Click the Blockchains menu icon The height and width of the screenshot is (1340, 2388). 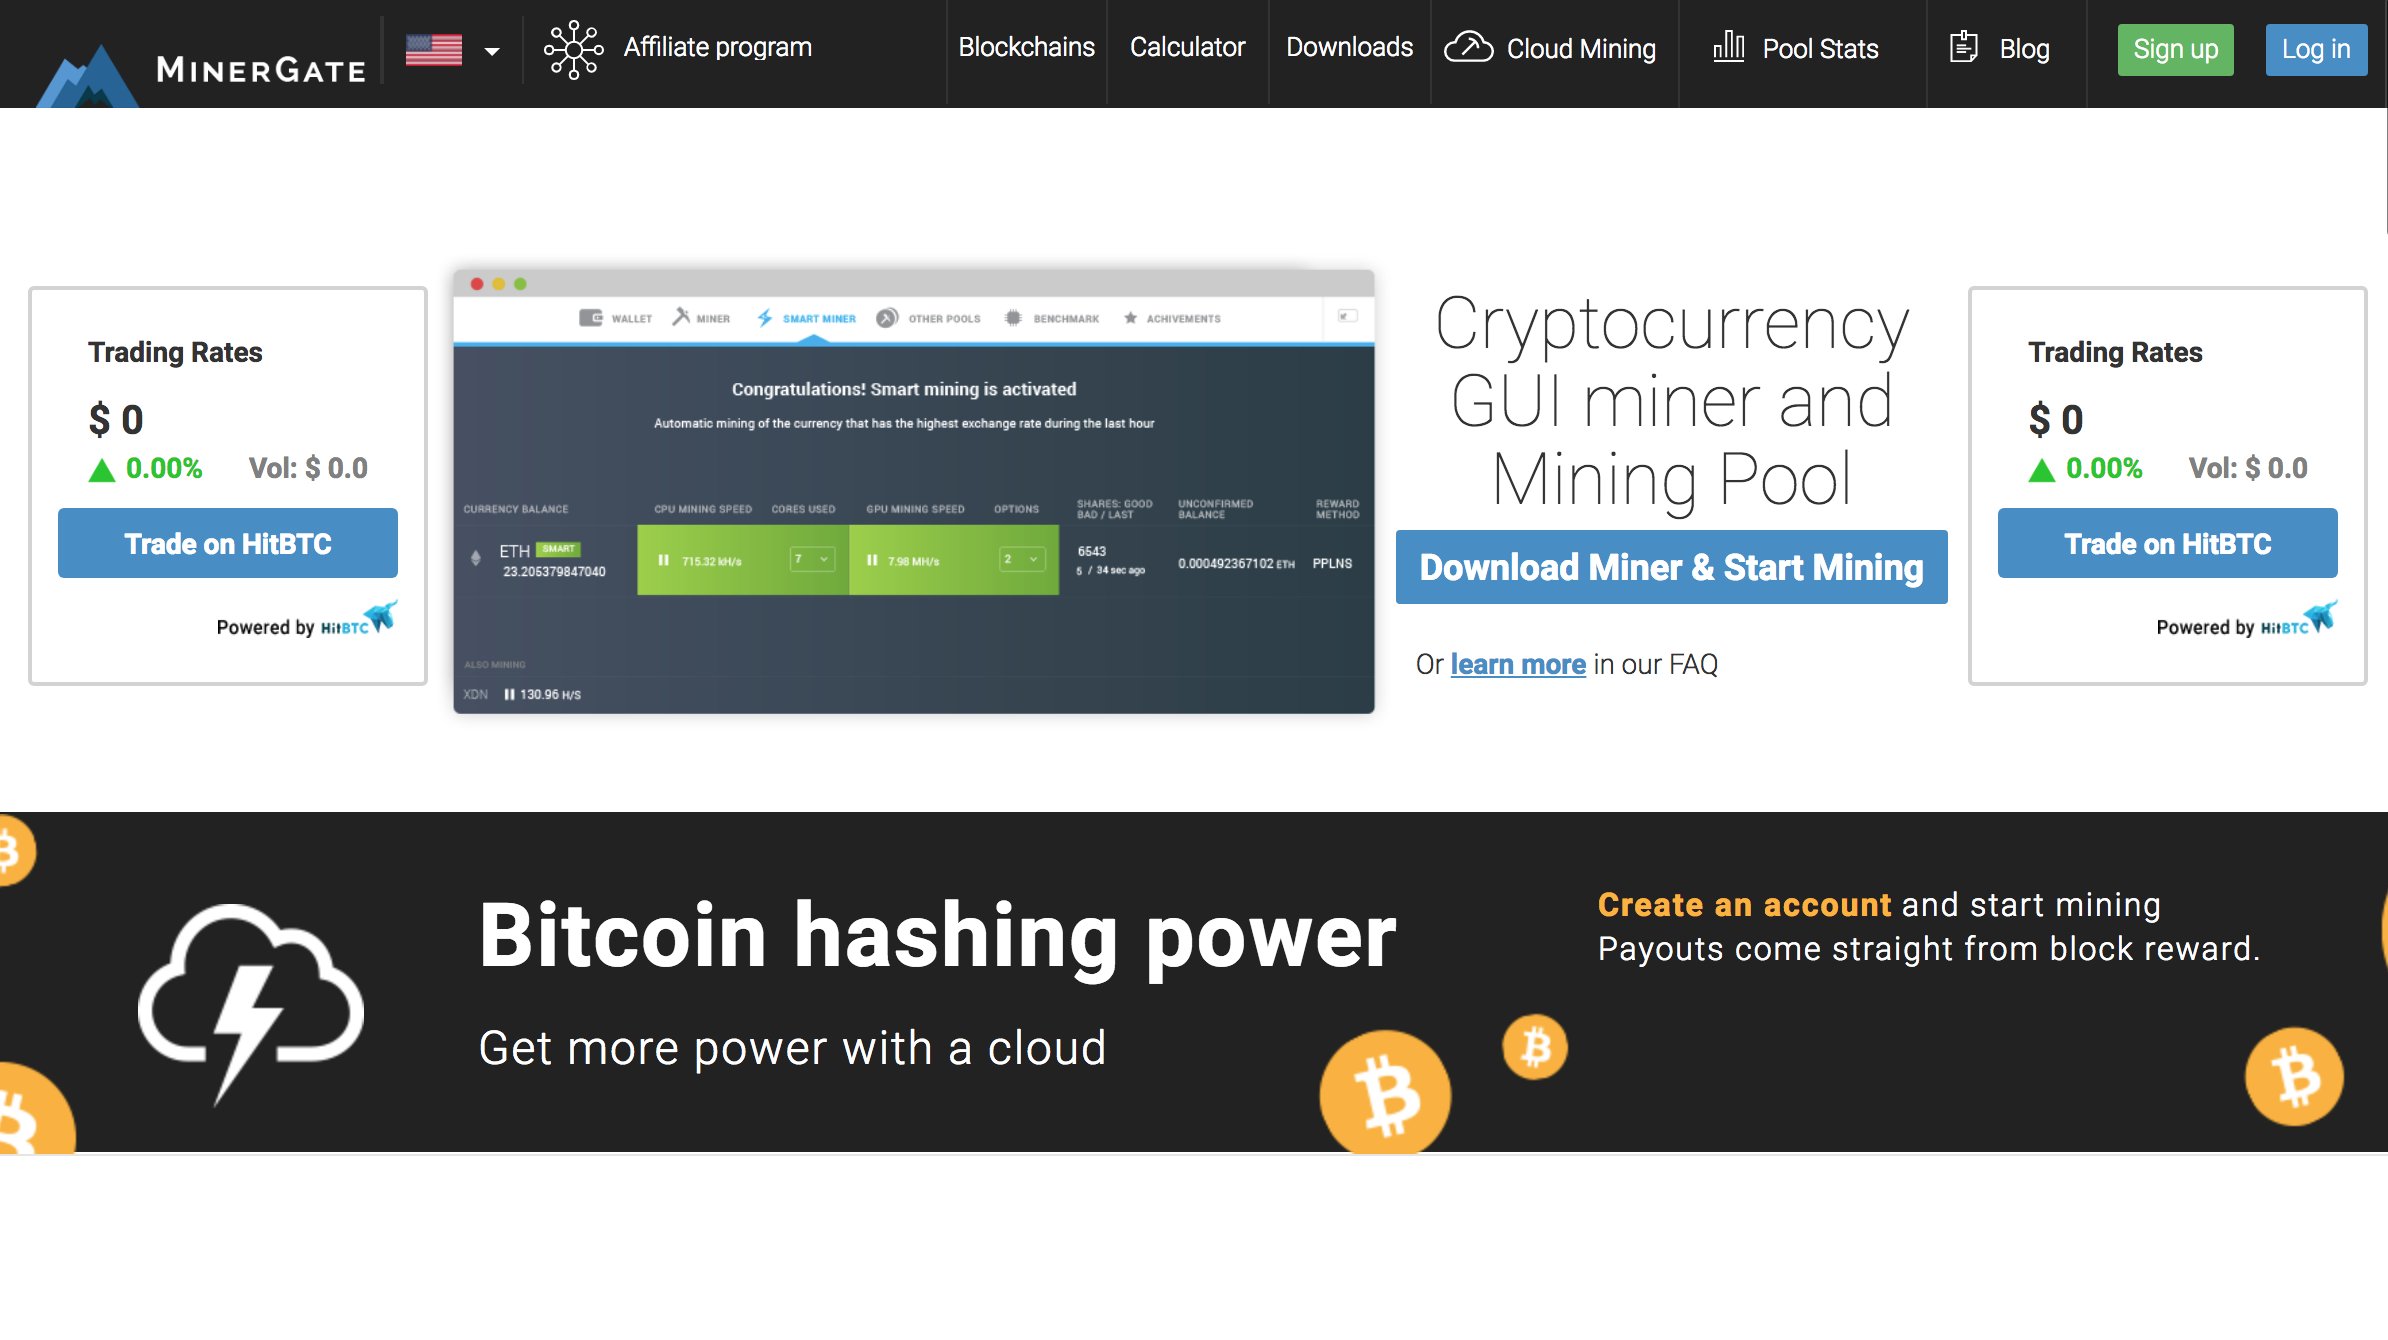pos(1025,48)
